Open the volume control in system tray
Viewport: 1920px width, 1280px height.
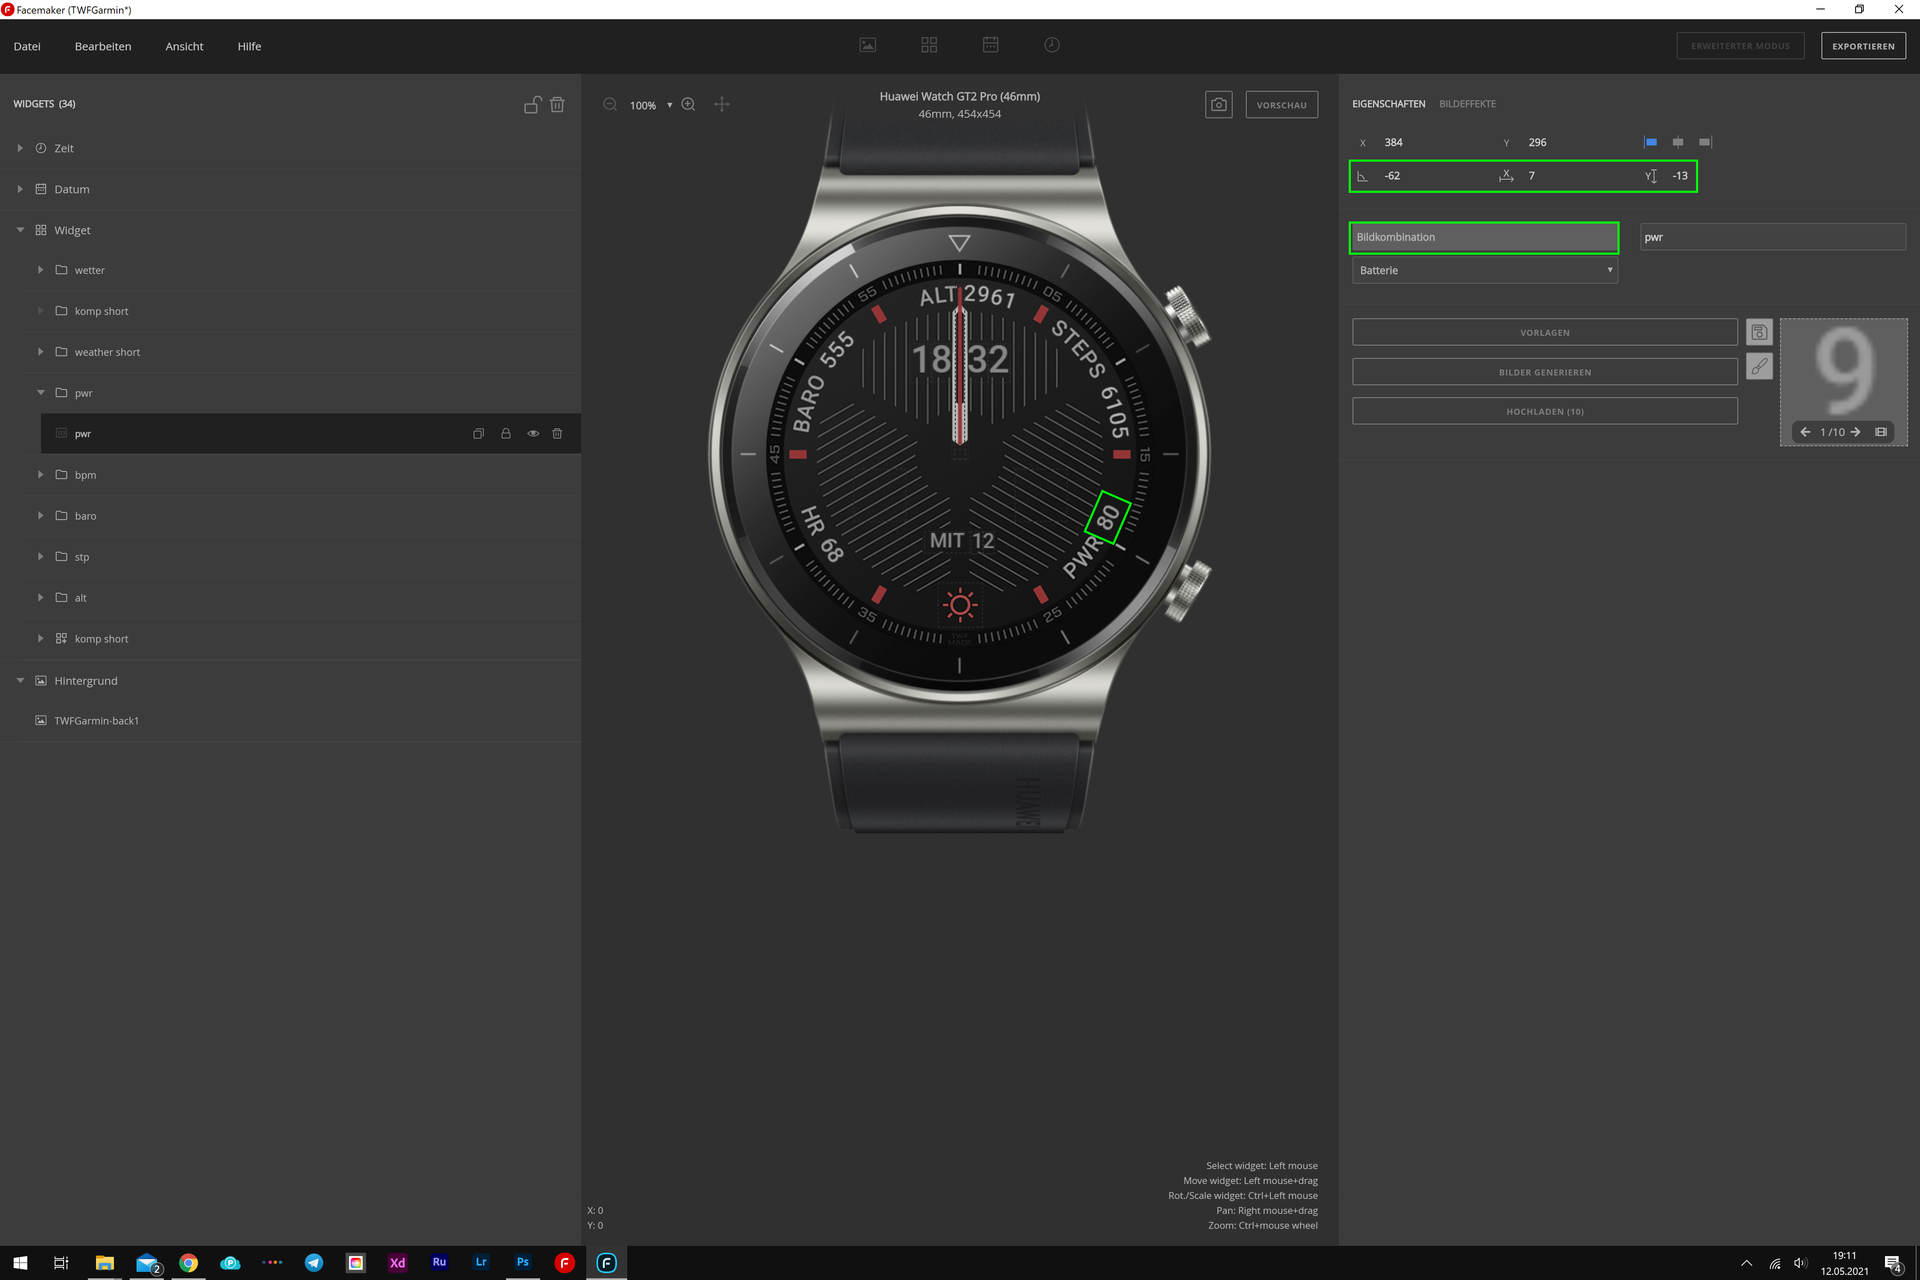tap(1800, 1263)
